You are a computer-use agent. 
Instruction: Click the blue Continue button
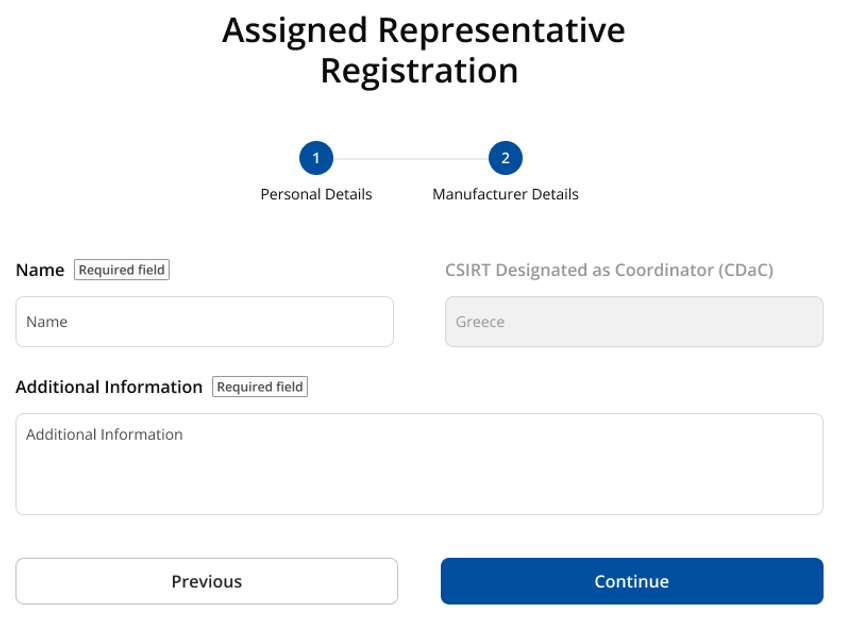pos(631,581)
